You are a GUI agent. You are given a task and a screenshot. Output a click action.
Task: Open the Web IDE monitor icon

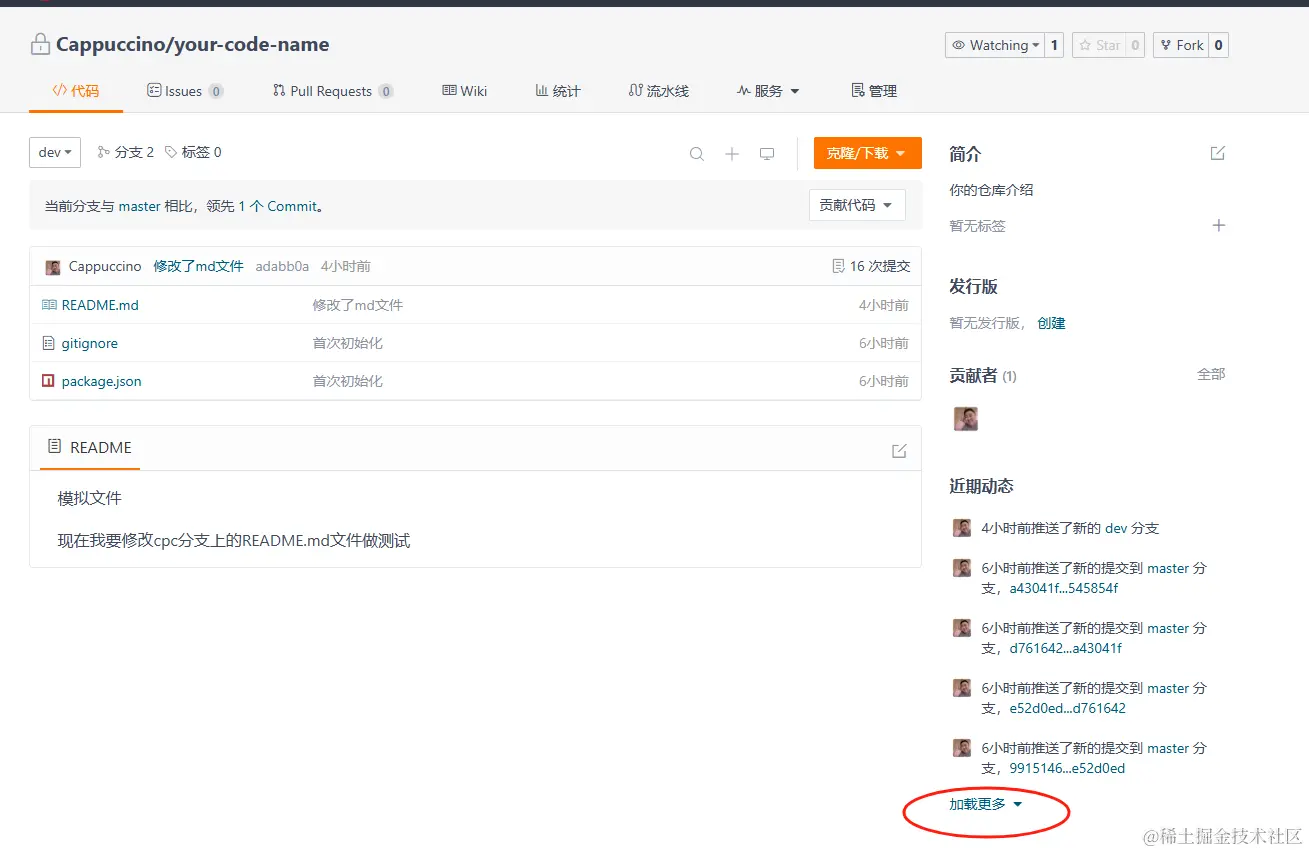pyautogui.click(x=767, y=154)
